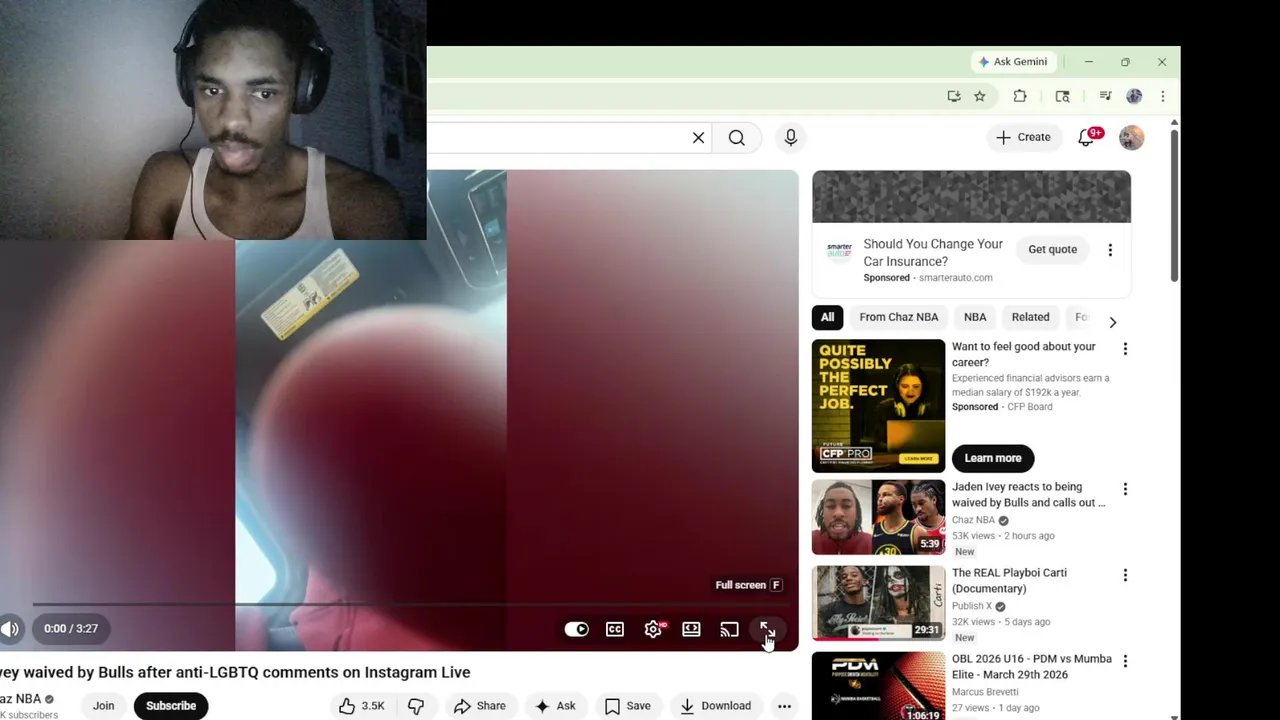This screenshot has height=720, width=1280.
Task: Click the Ask button under the video
Action: click(555, 706)
